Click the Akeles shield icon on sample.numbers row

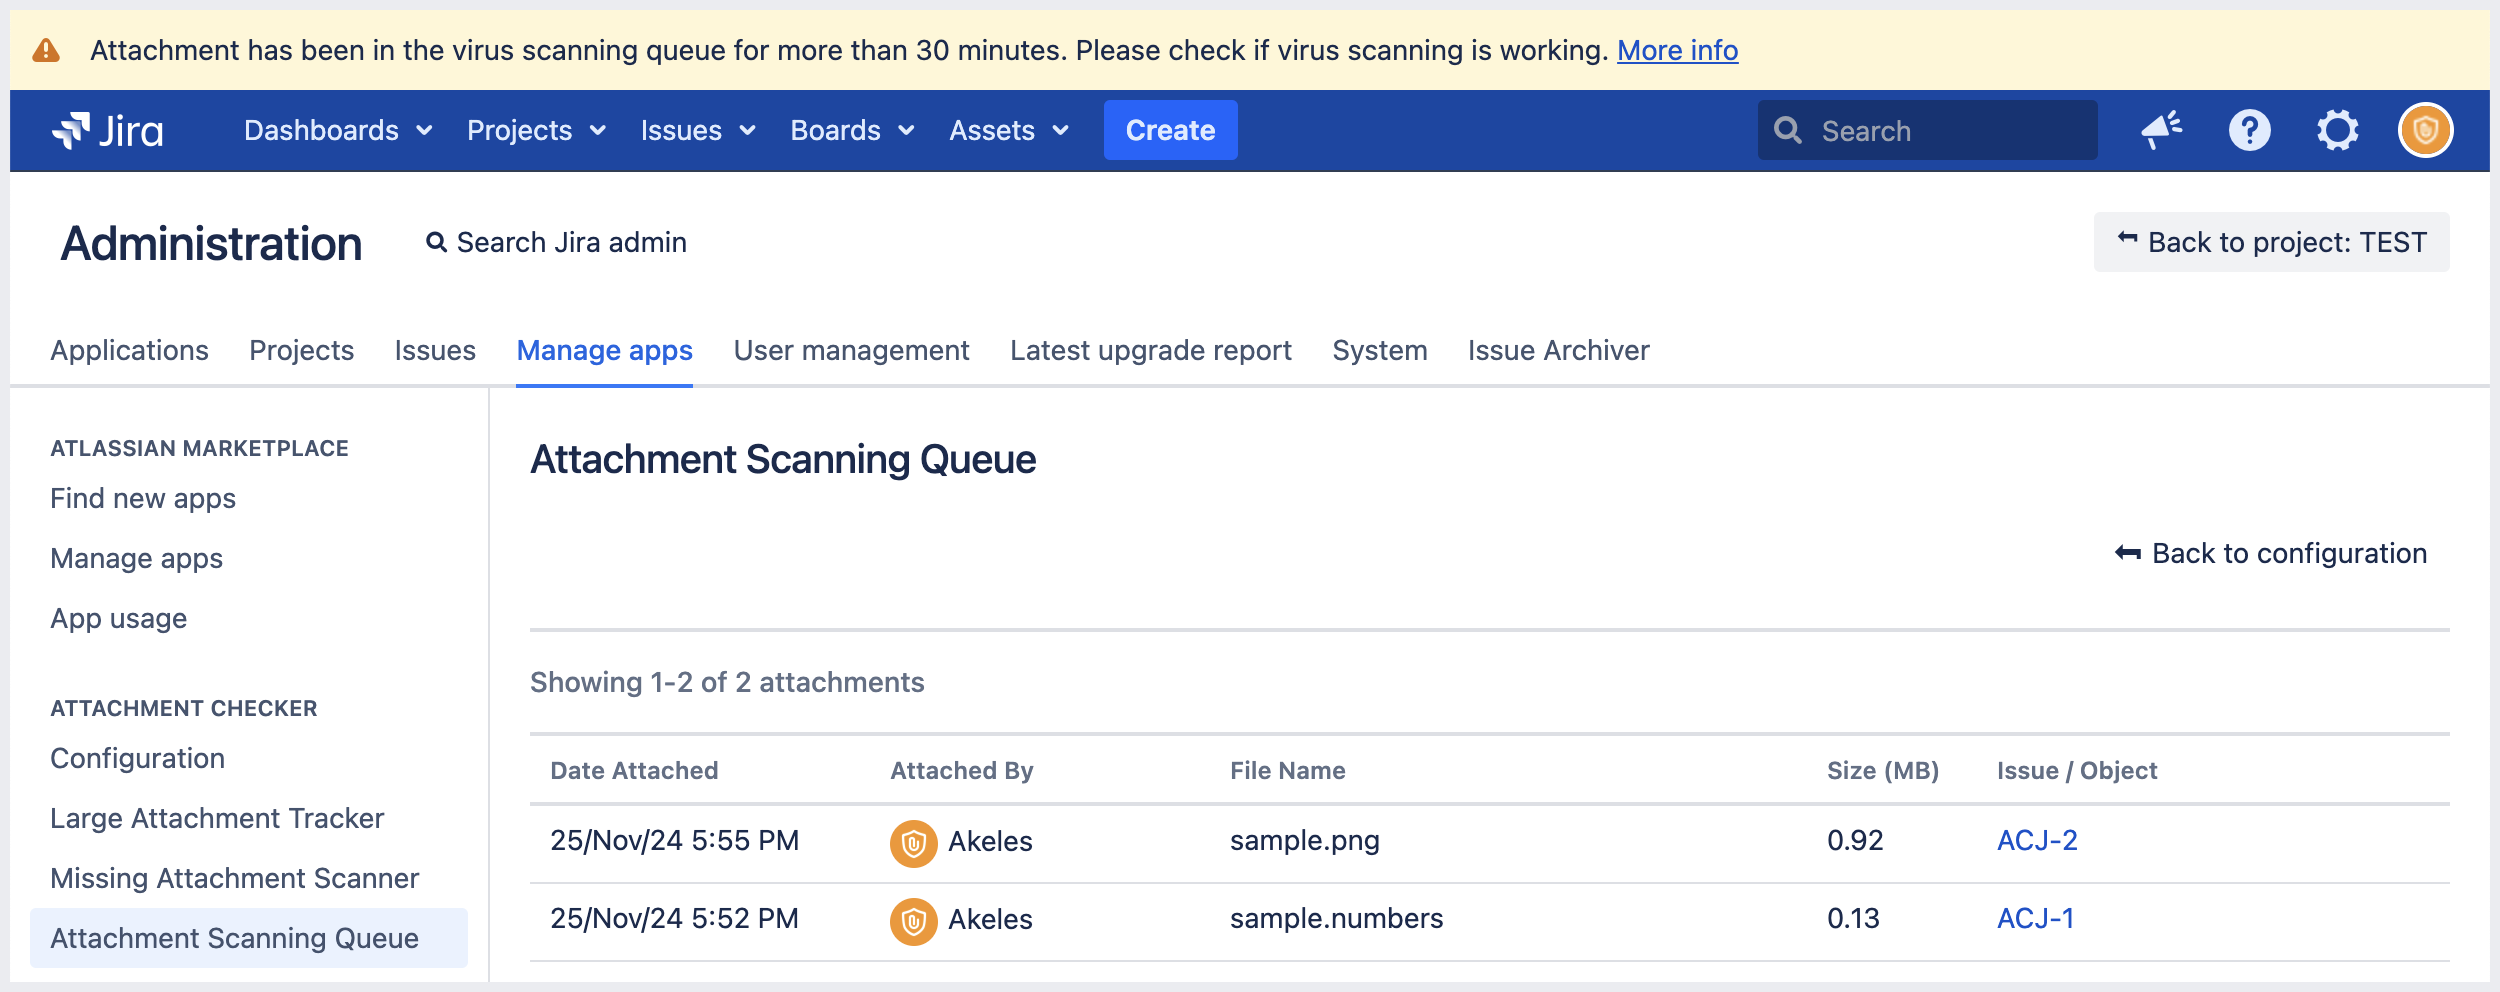click(914, 919)
